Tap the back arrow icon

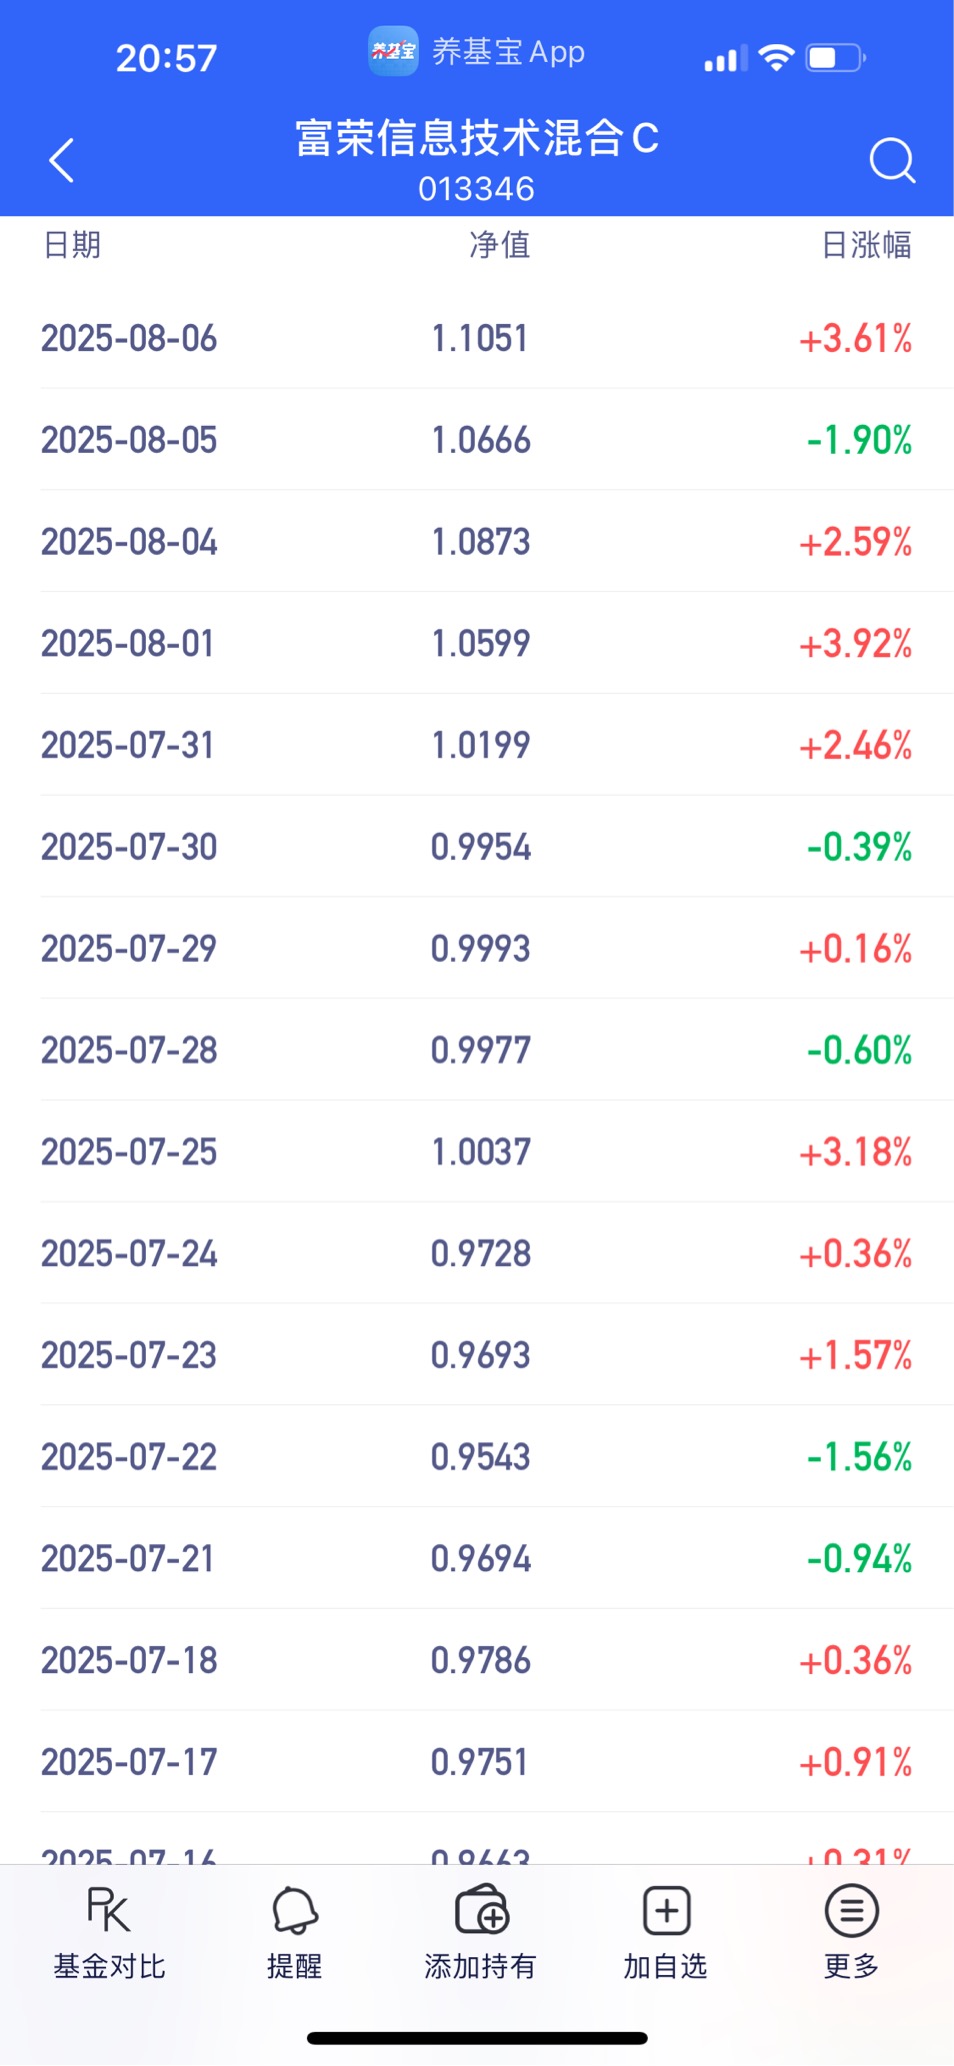(62, 160)
